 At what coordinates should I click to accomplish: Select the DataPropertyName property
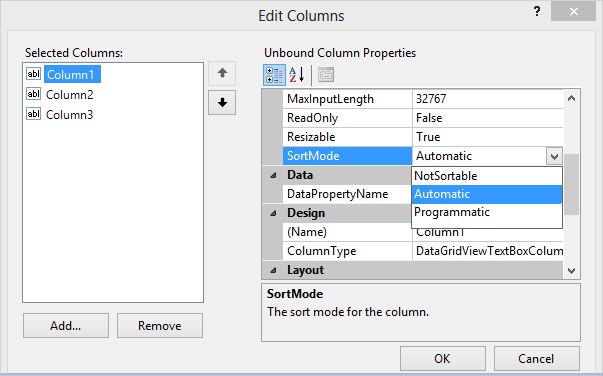[347, 194]
